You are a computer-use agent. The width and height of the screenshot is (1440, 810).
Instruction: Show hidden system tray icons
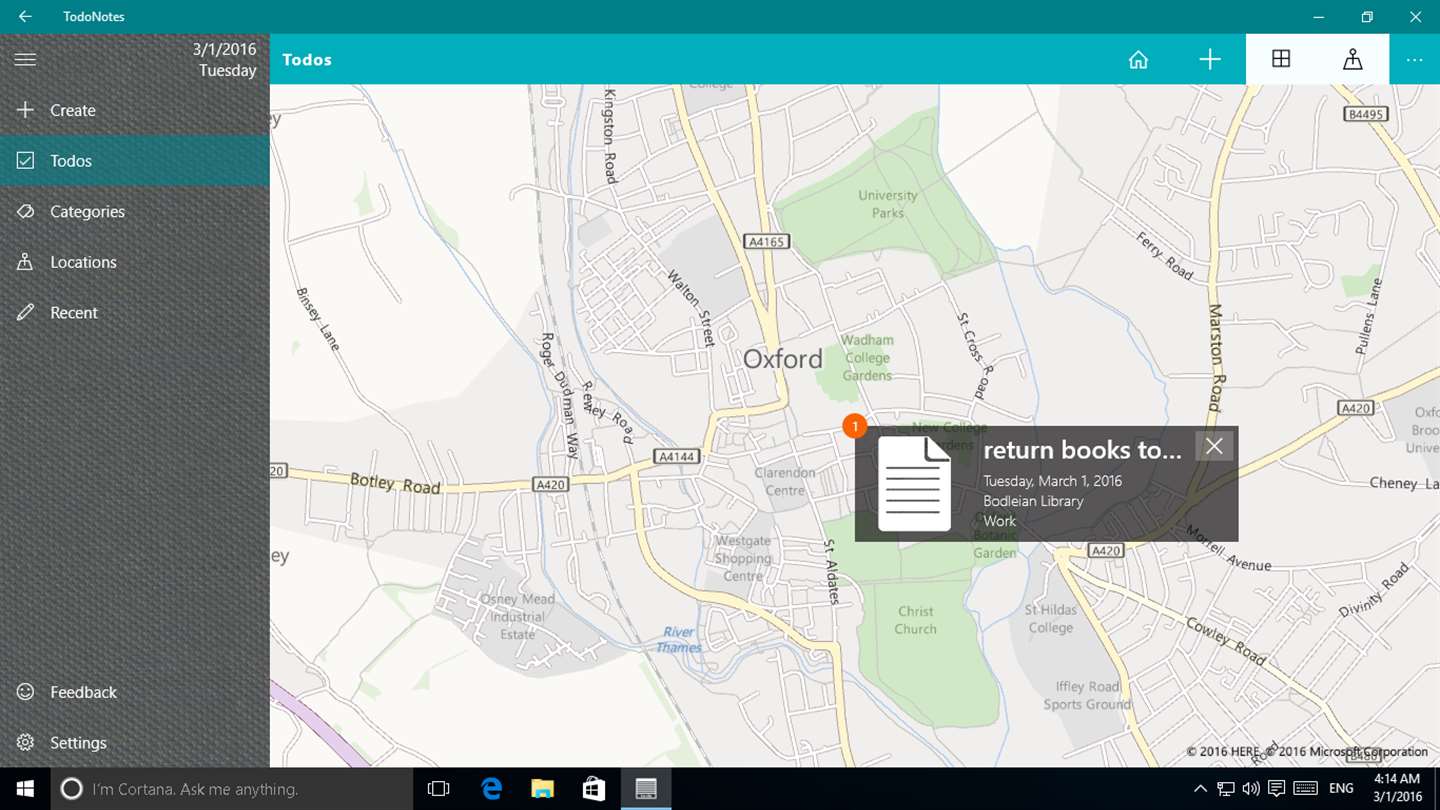point(1200,789)
